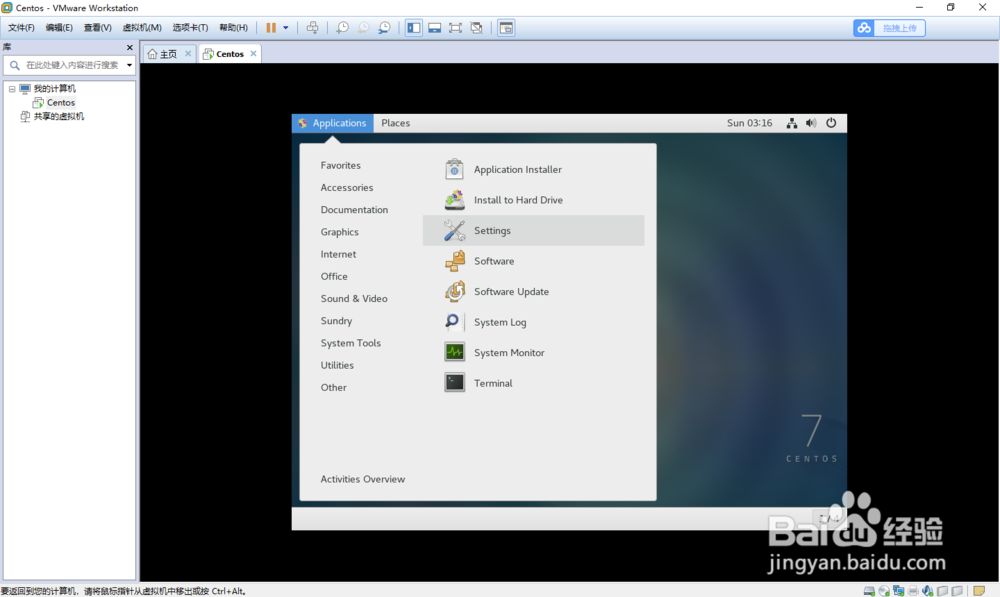Open the Places menu in the CentOS panel
This screenshot has height=597, width=1000.
pyautogui.click(x=395, y=123)
